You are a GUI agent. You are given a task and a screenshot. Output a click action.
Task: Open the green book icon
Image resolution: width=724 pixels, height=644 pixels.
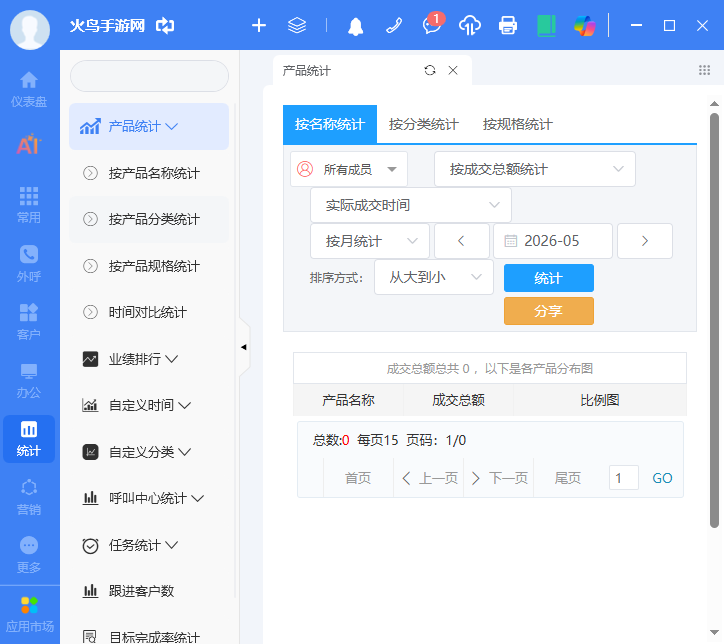click(x=546, y=26)
